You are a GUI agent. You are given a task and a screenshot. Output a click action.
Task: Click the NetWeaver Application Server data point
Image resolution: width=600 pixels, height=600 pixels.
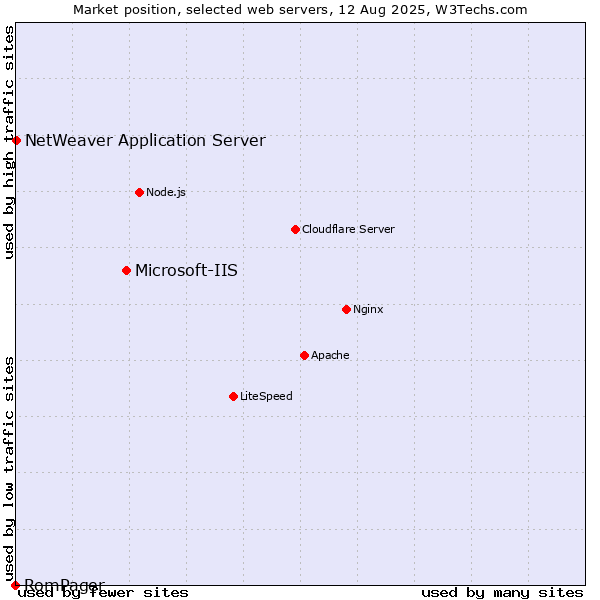pos(16,140)
